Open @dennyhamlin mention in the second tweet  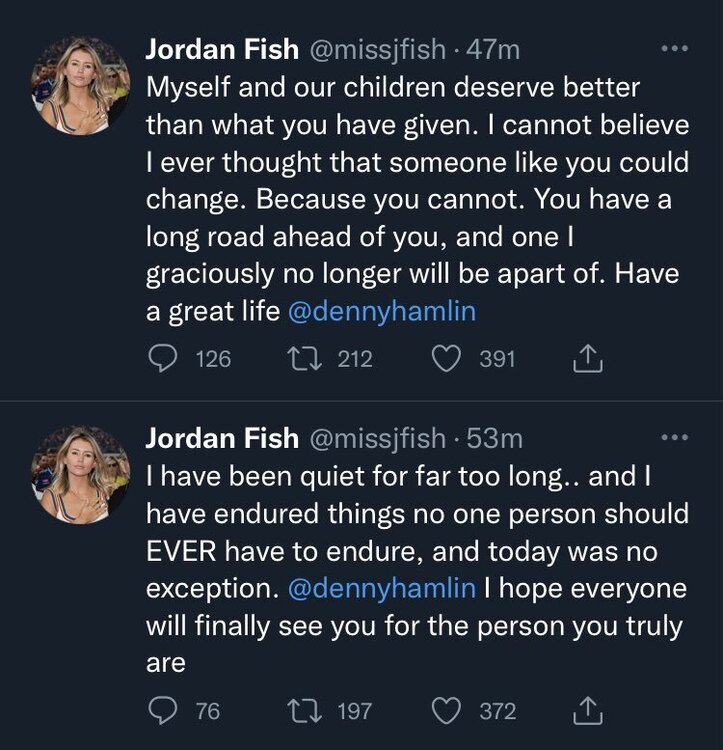tap(381, 588)
